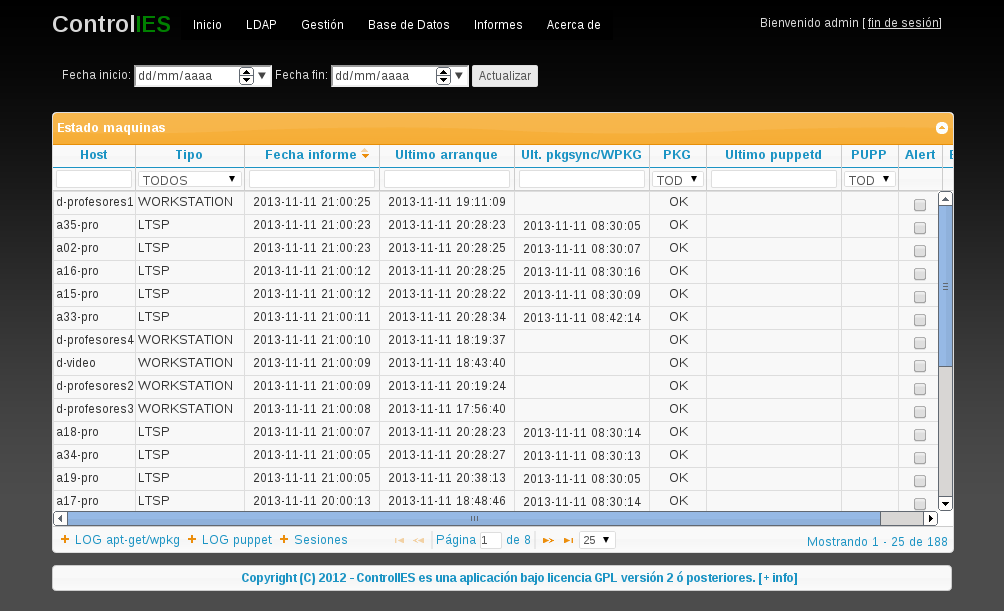The height and width of the screenshot is (611, 1004).
Task: Click the Actualizar button
Action: tap(505, 76)
